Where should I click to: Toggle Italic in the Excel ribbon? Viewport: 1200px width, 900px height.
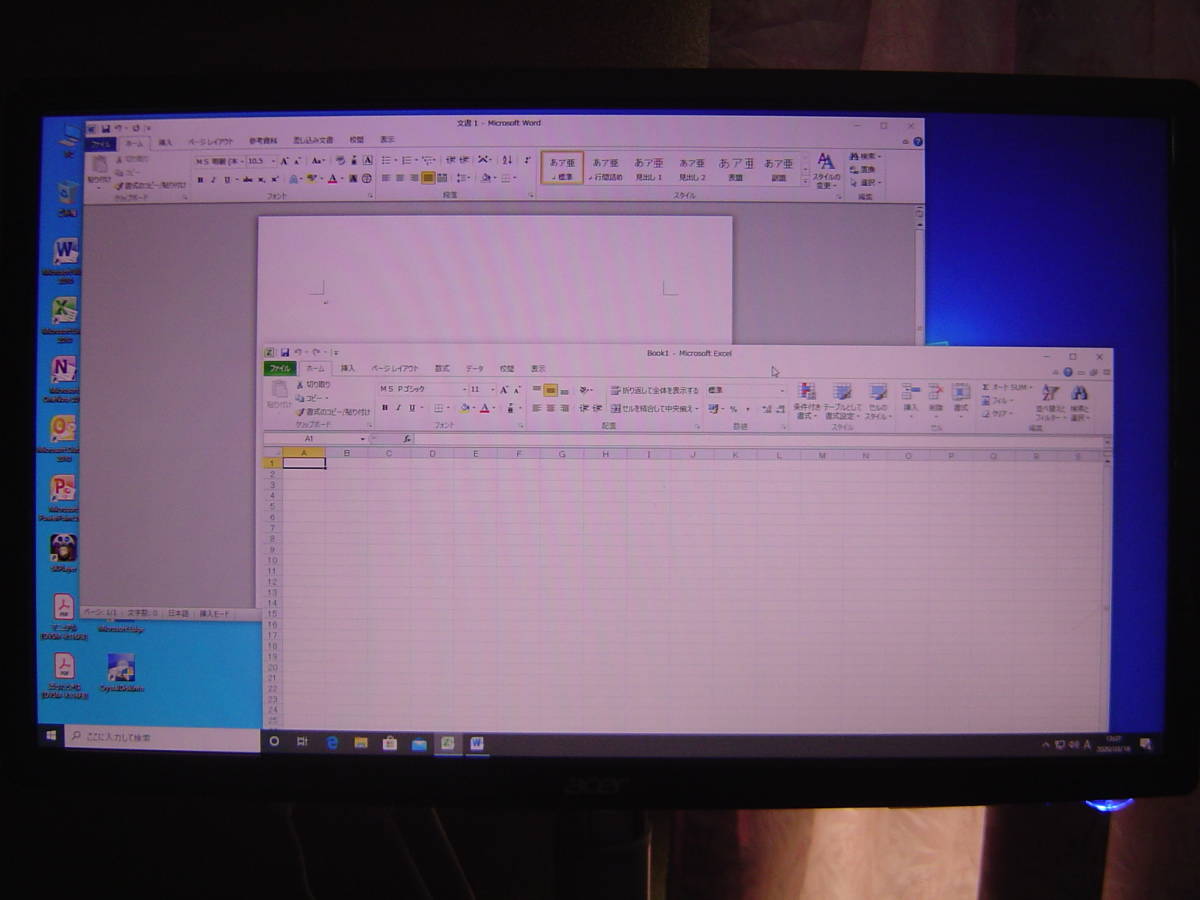pos(398,408)
